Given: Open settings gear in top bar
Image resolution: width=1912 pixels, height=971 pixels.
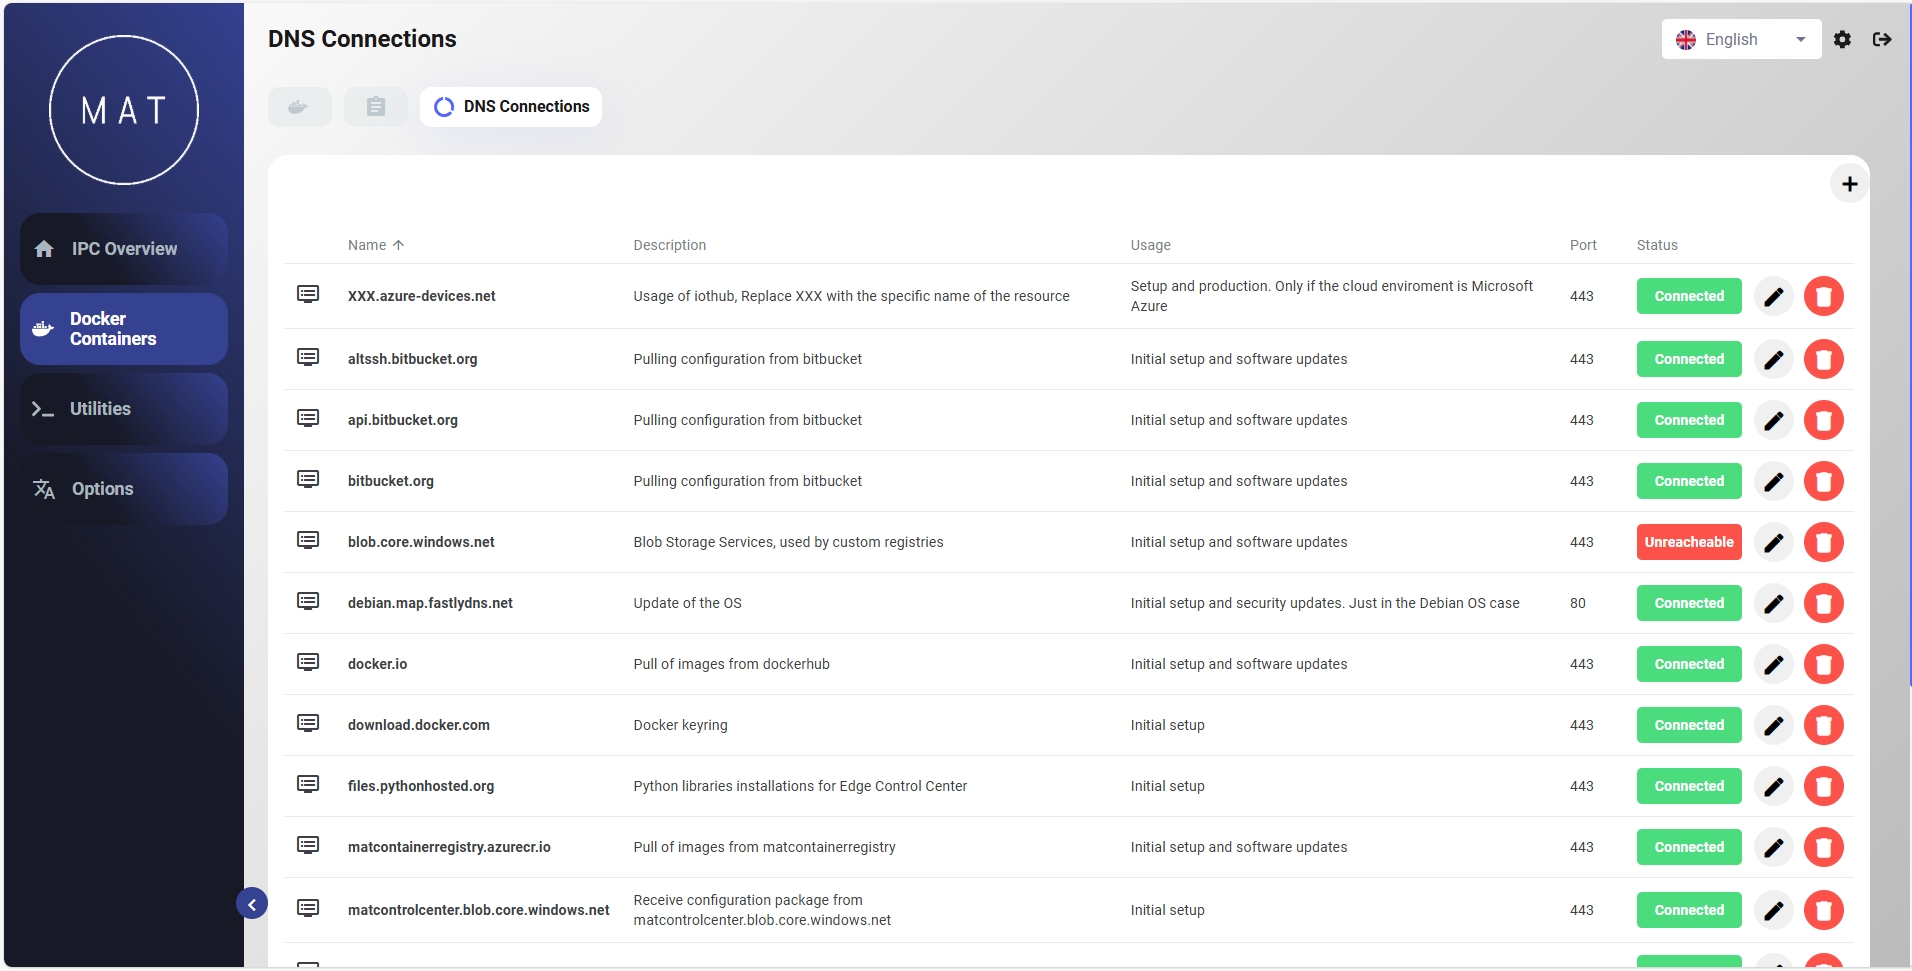Looking at the screenshot, I should [1842, 39].
